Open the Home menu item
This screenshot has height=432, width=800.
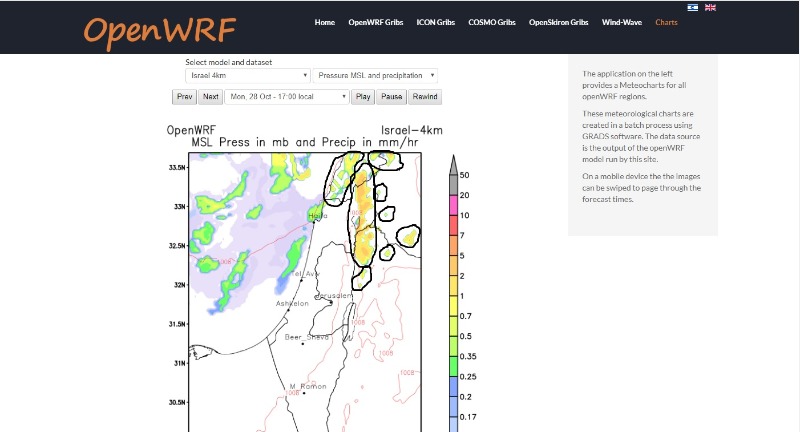click(324, 22)
